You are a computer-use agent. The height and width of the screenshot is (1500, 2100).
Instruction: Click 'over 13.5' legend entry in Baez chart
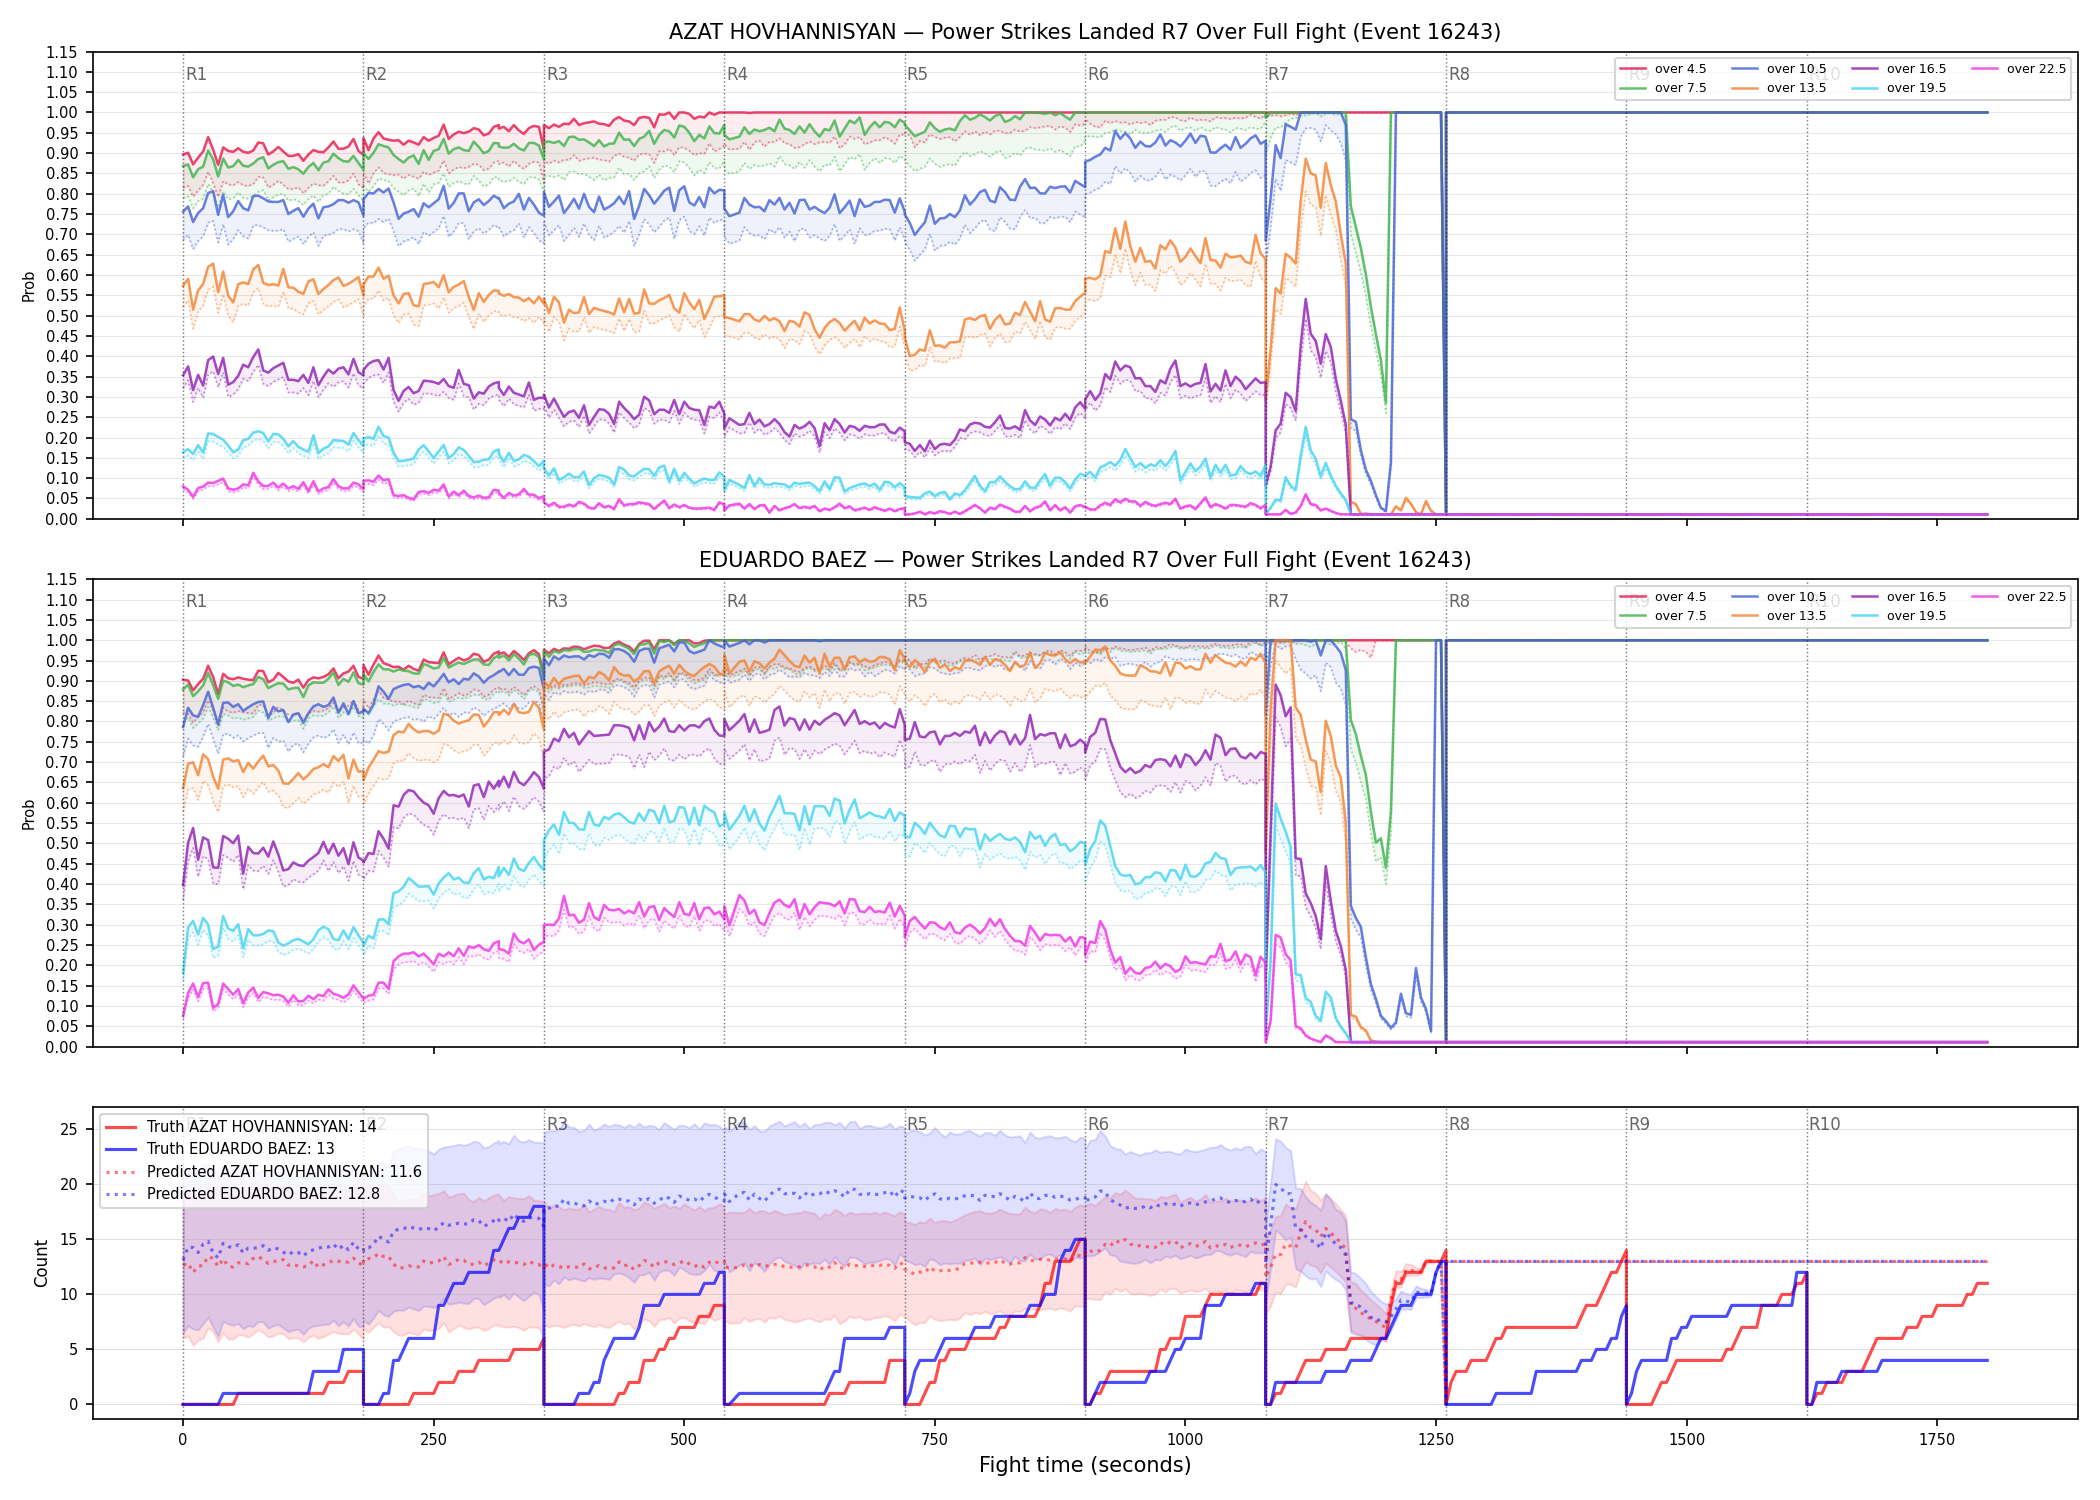1779,616
